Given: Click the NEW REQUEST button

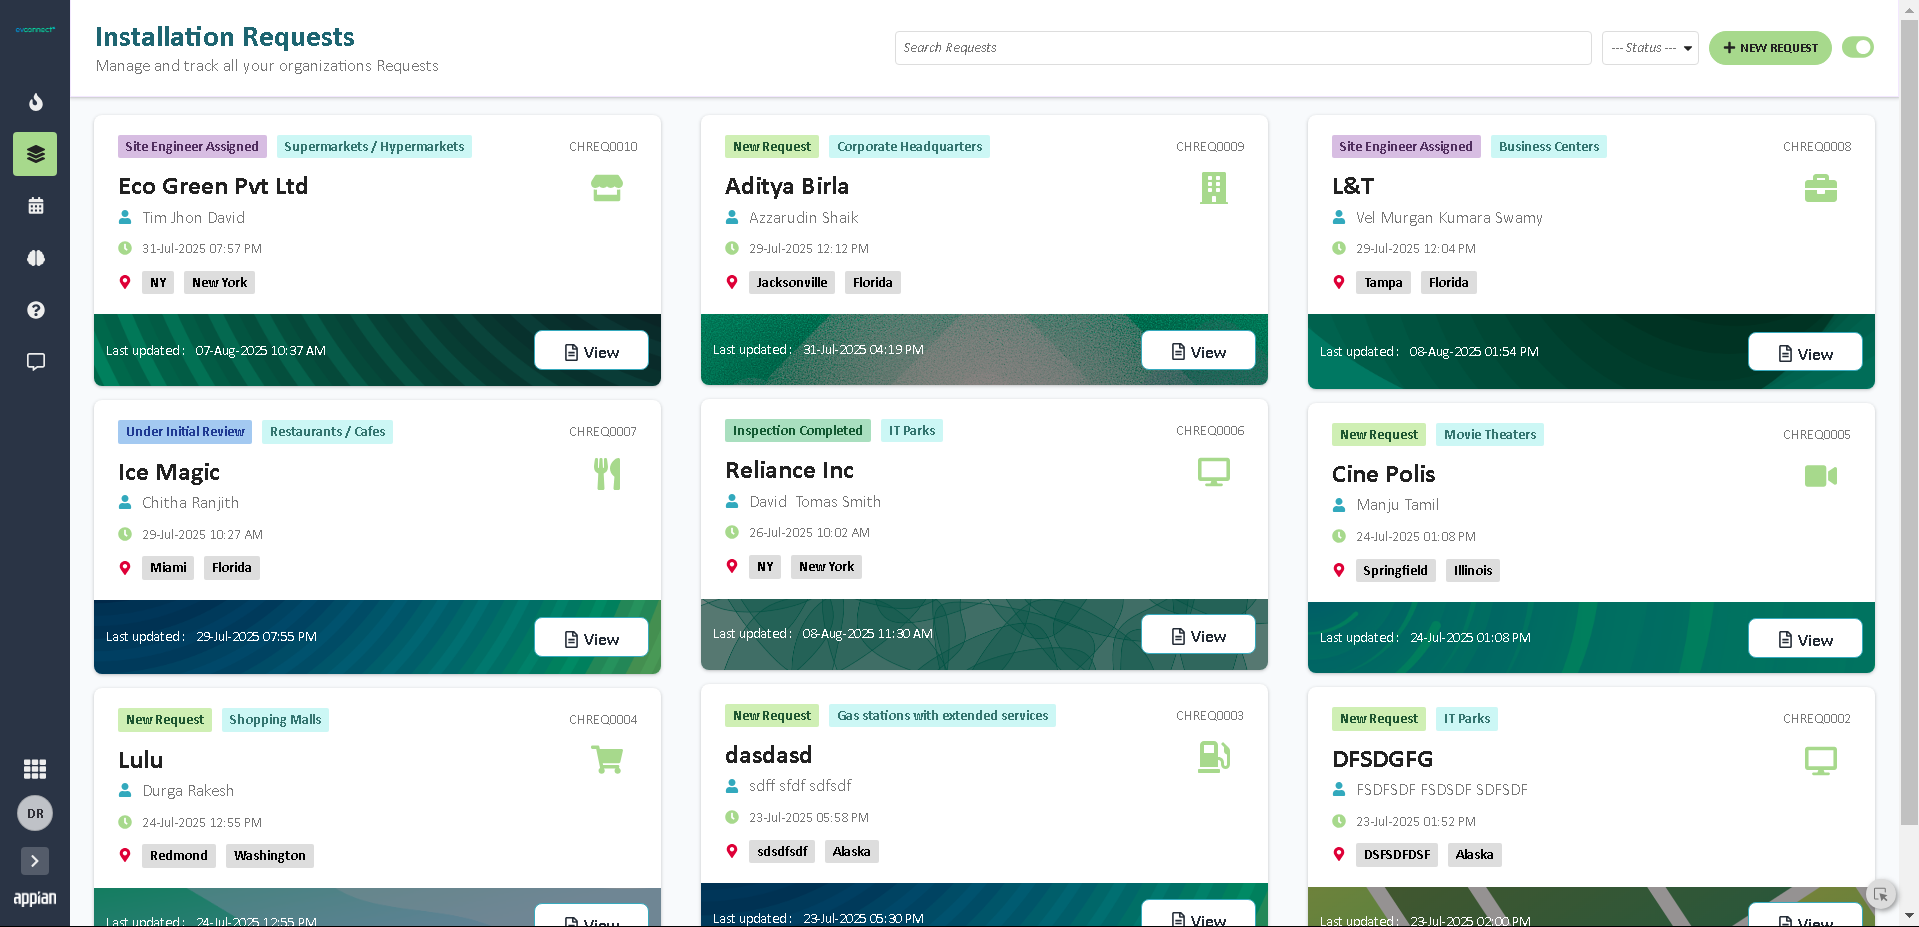Looking at the screenshot, I should click(1769, 48).
